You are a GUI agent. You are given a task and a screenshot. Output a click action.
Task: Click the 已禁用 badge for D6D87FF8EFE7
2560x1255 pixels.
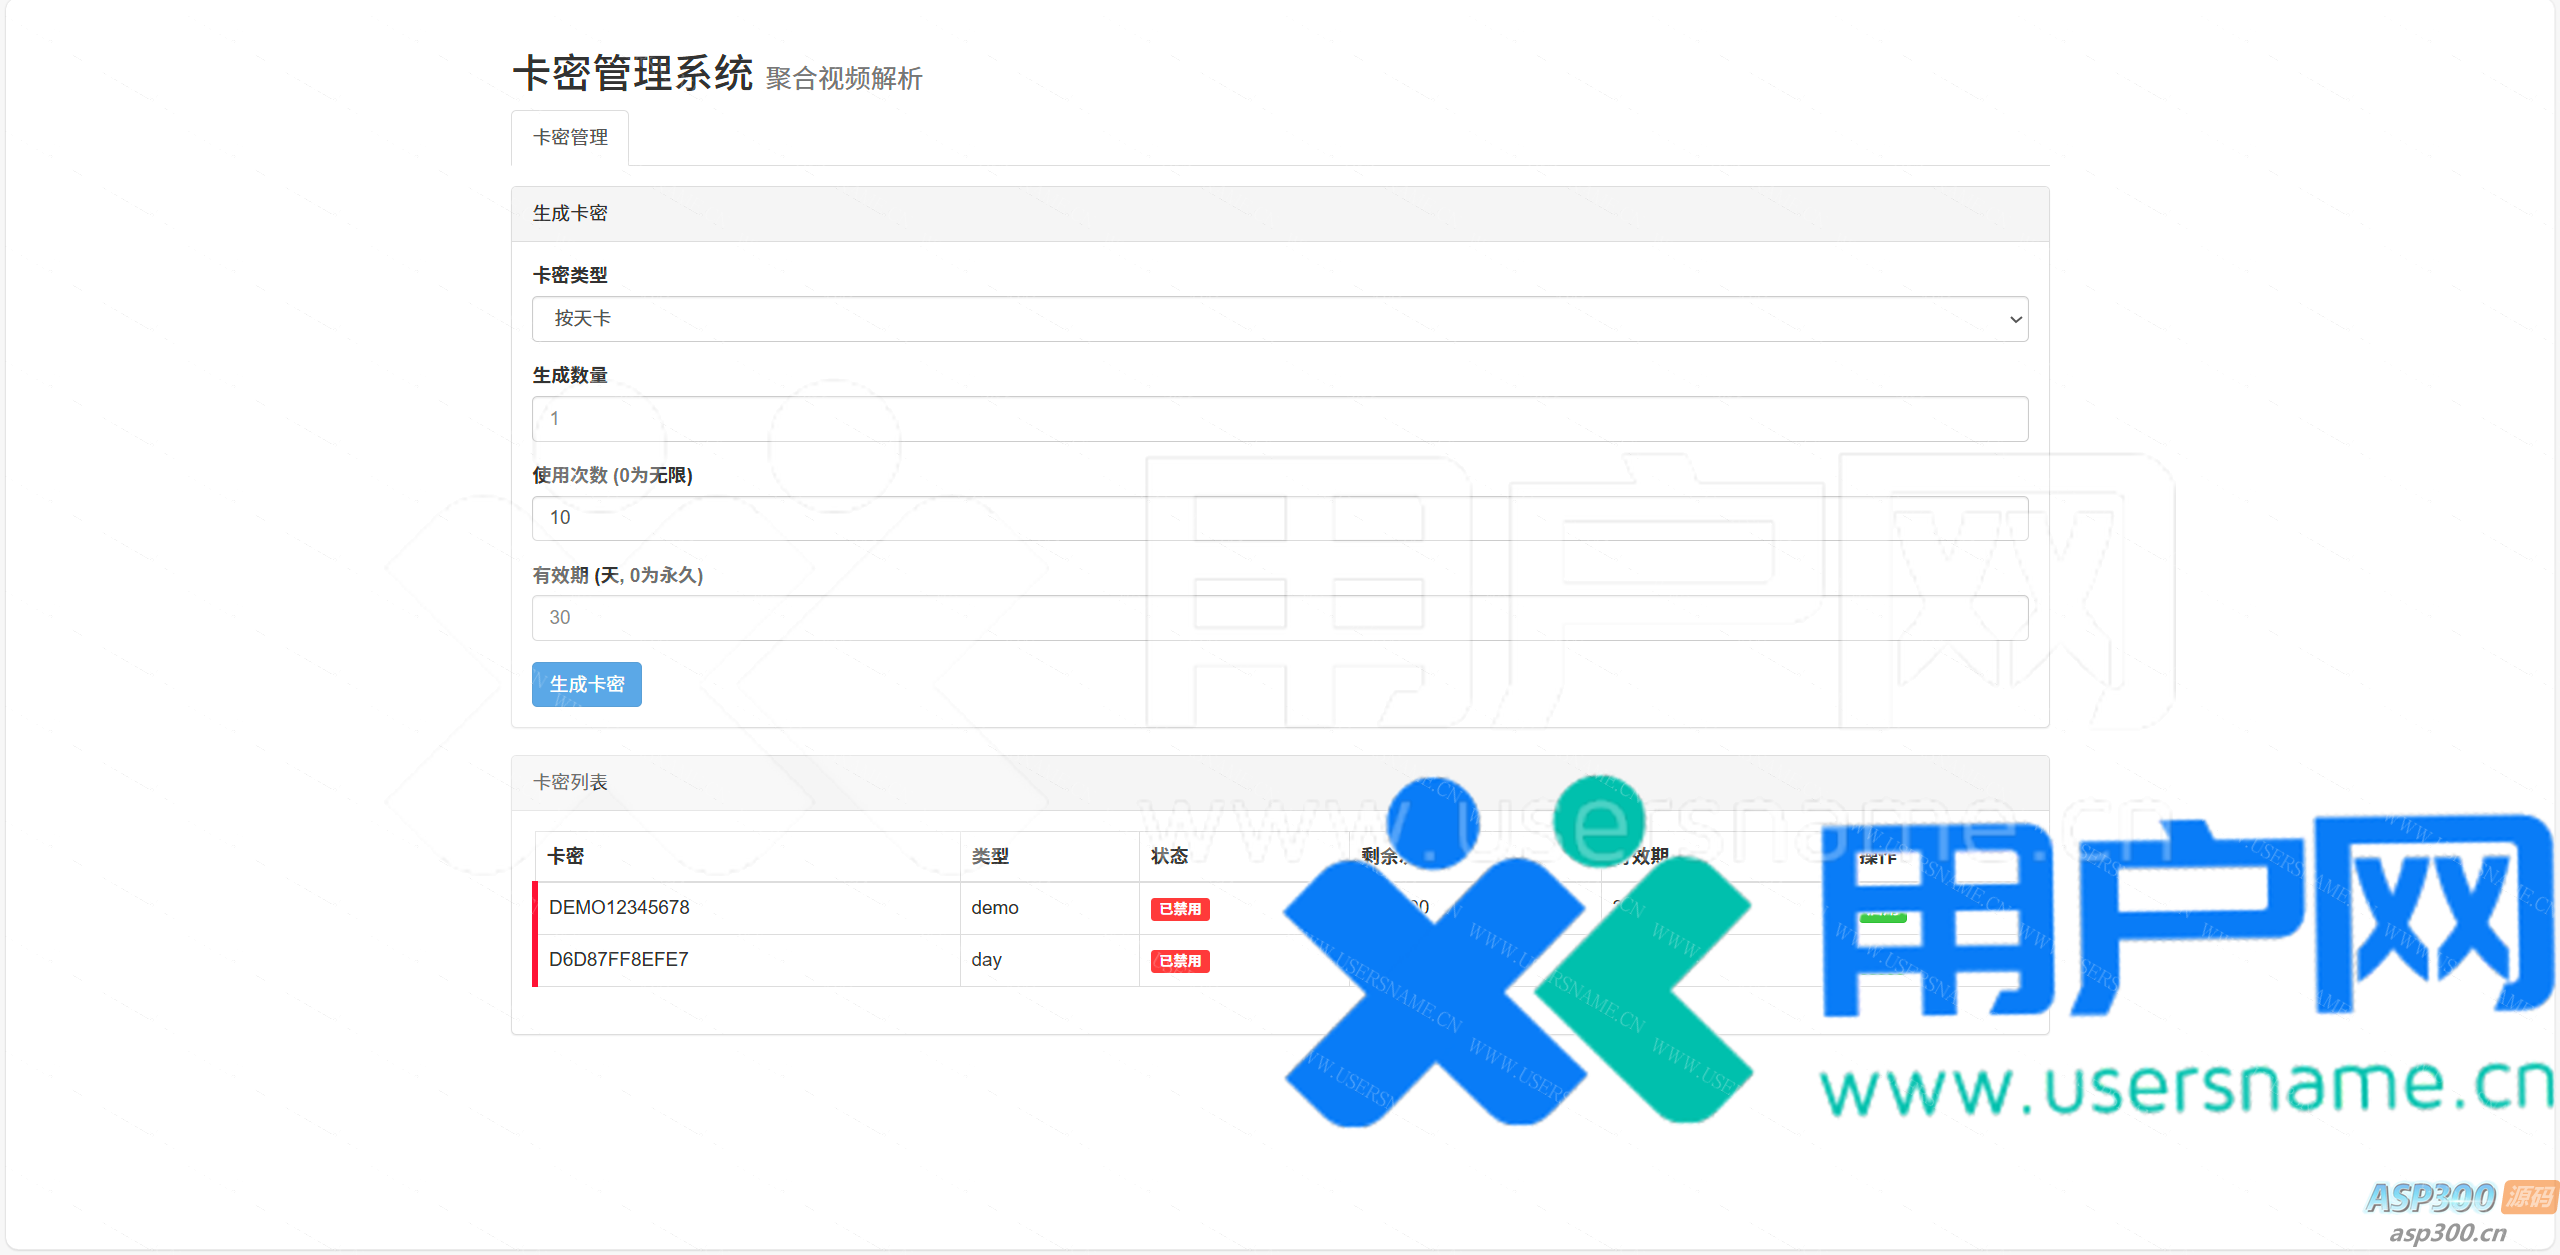click(x=1180, y=961)
